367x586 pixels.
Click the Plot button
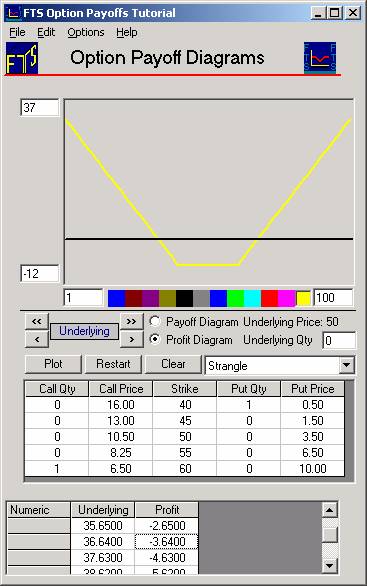click(x=53, y=364)
